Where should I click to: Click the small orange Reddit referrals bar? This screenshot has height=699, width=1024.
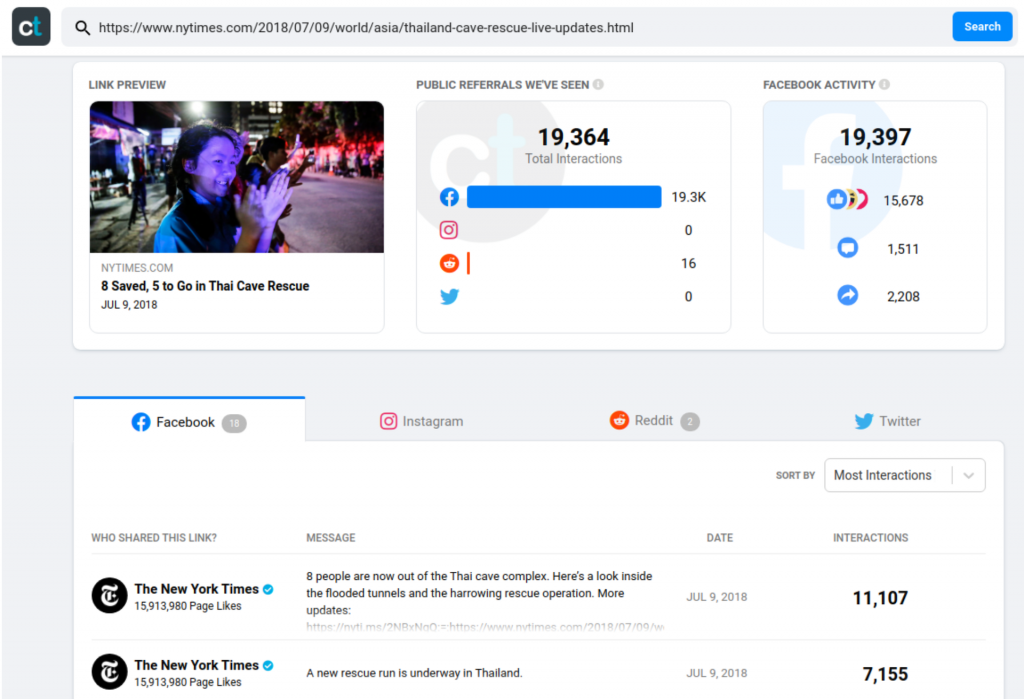[x=468, y=263]
